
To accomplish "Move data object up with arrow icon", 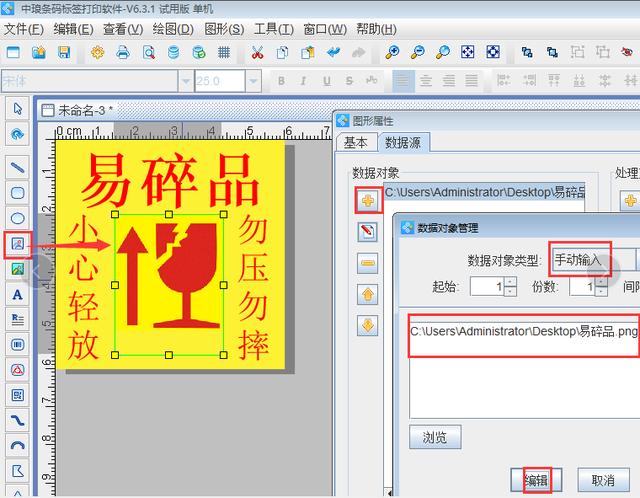I will tap(368, 294).
